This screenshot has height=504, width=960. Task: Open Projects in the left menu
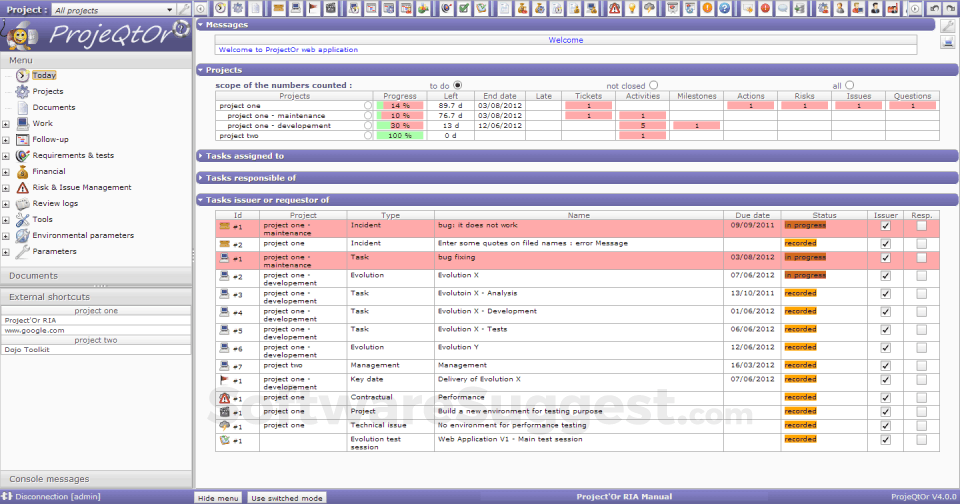(47, 91)
